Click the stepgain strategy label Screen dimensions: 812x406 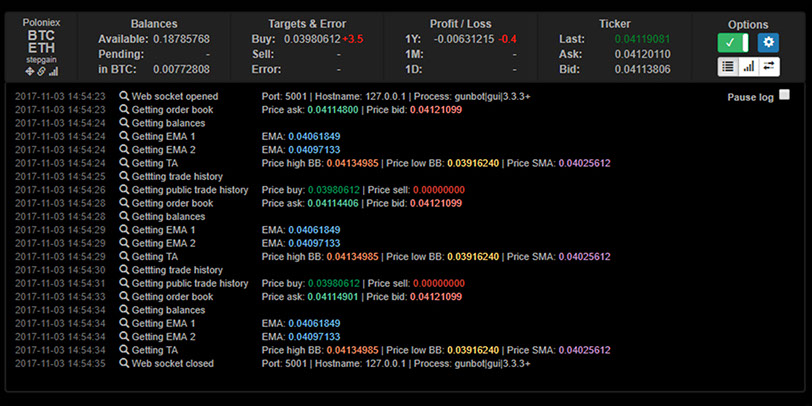tap(41, 60)
